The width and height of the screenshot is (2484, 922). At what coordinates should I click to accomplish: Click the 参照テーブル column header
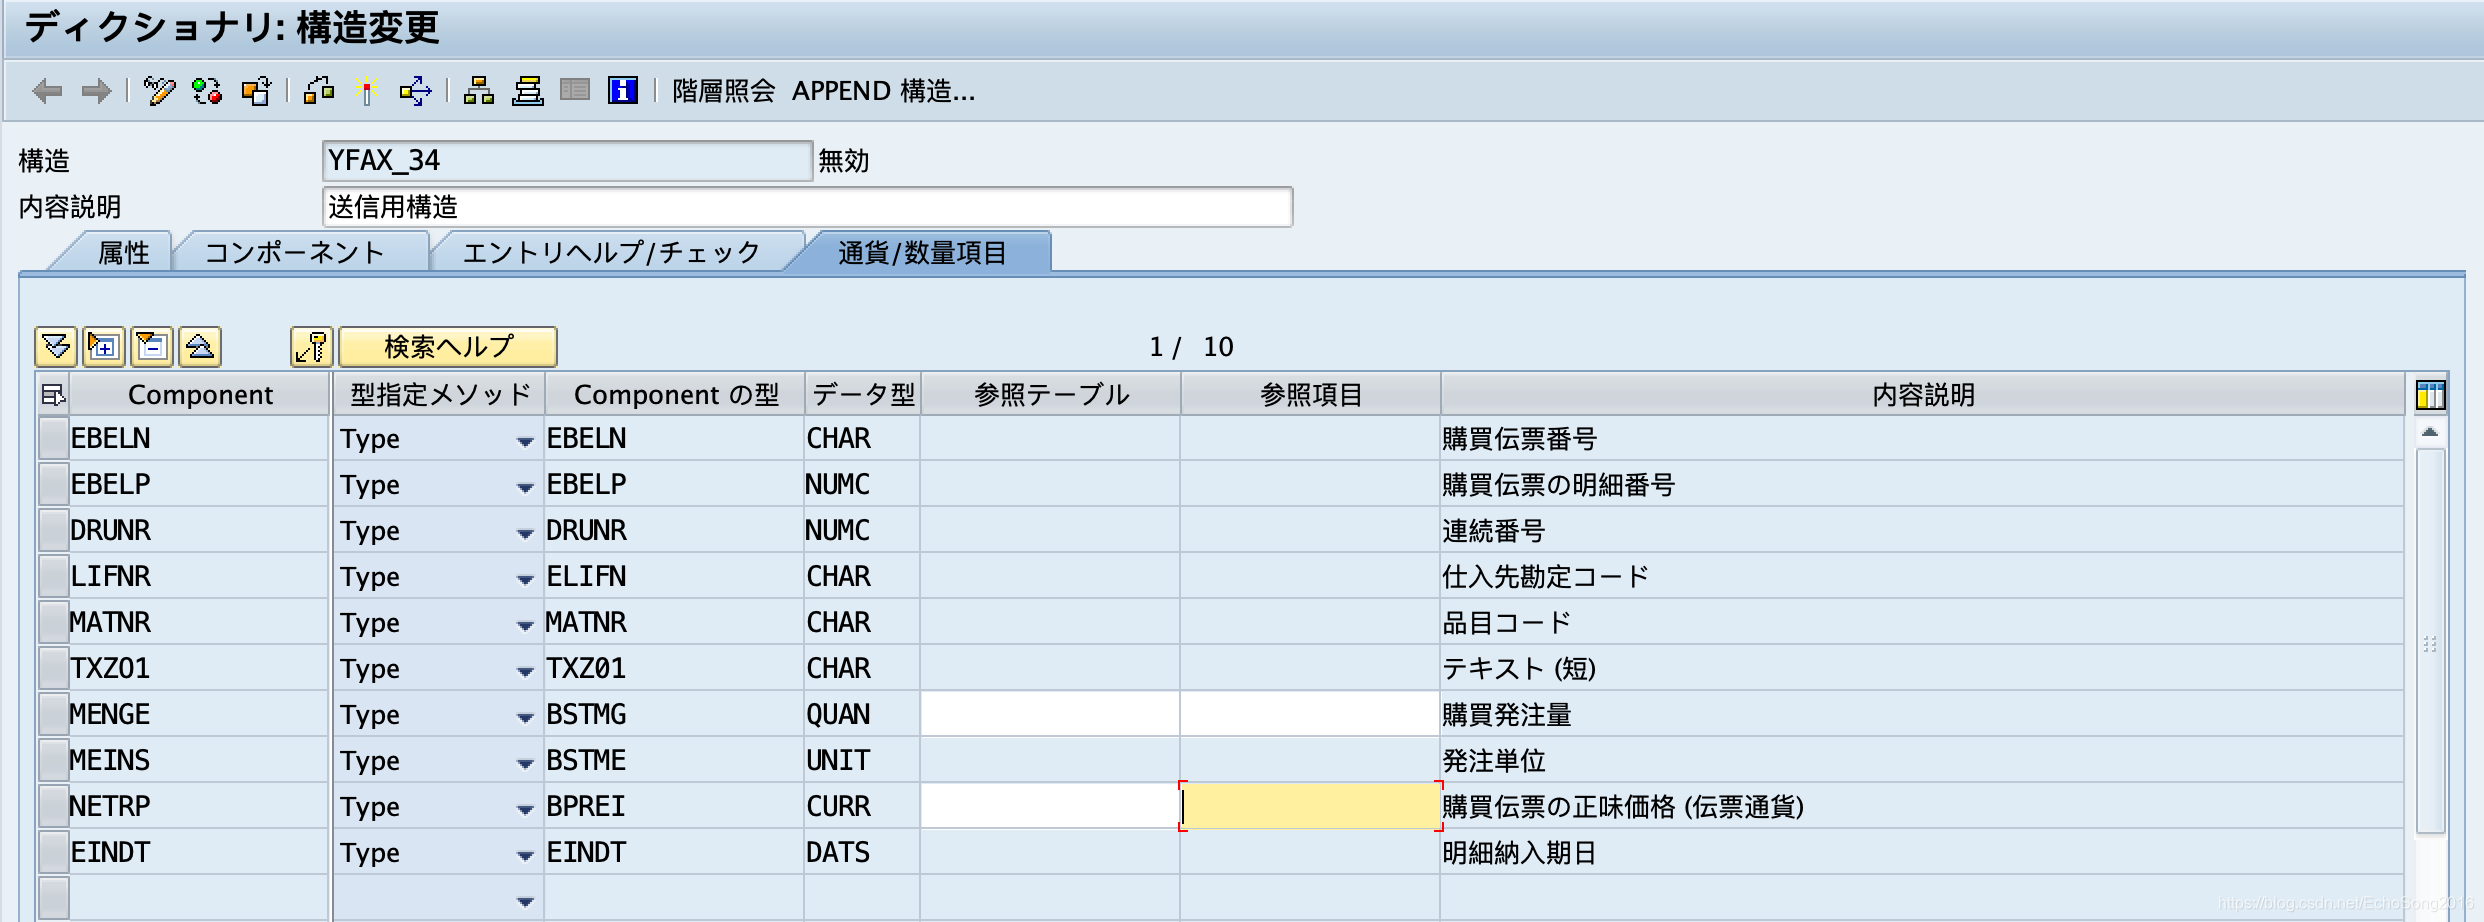[x=1051, y=395]
